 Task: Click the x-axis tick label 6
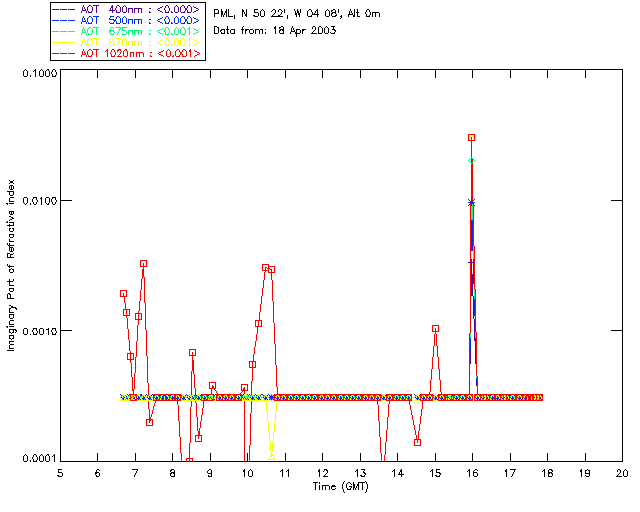98,473
